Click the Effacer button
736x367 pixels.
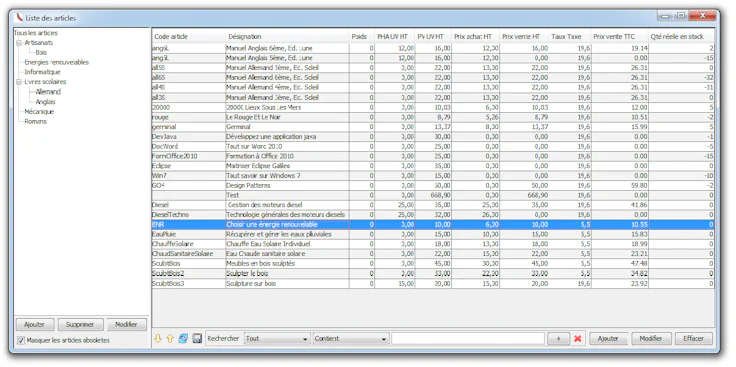(694, 338)
